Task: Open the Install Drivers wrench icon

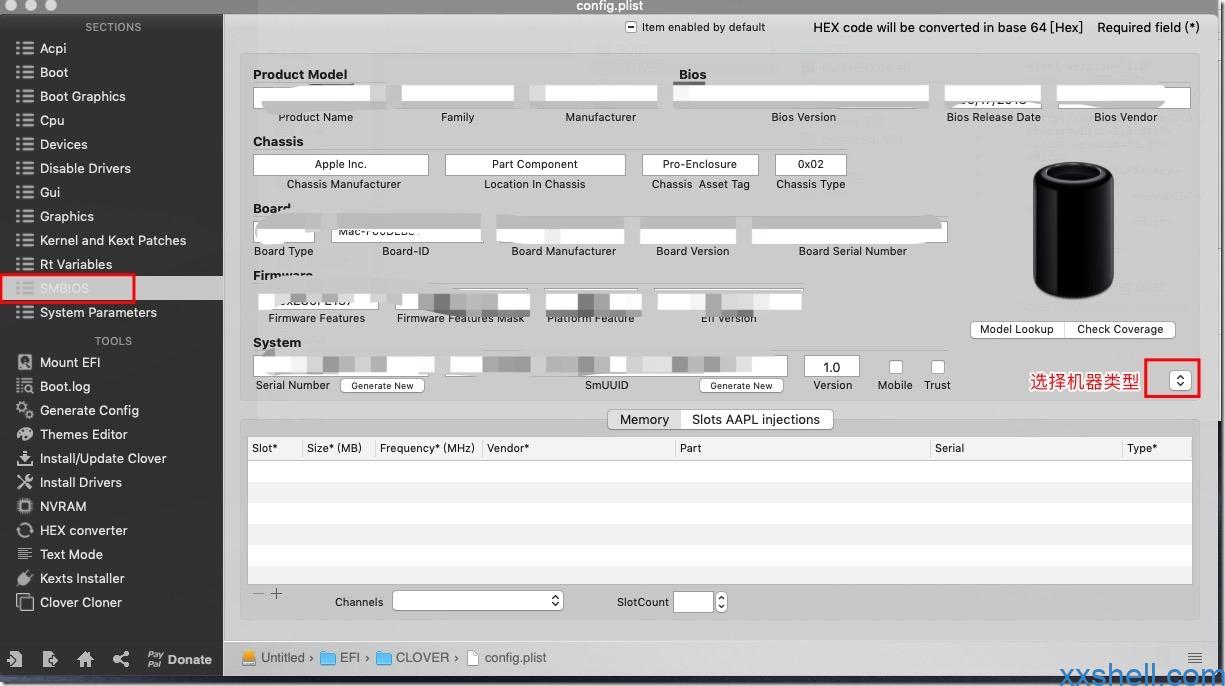Action: click(25, 482)
